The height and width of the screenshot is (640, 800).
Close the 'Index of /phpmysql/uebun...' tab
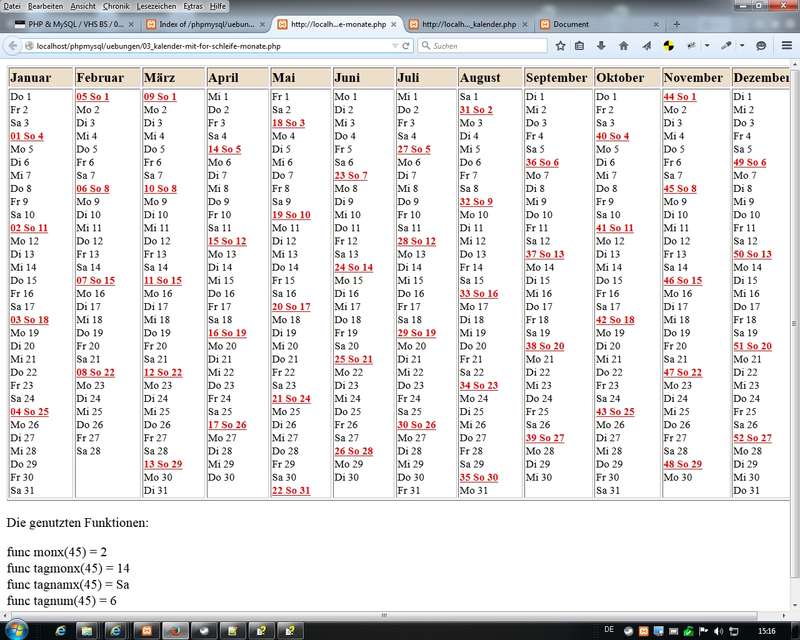tap(262, 24)
